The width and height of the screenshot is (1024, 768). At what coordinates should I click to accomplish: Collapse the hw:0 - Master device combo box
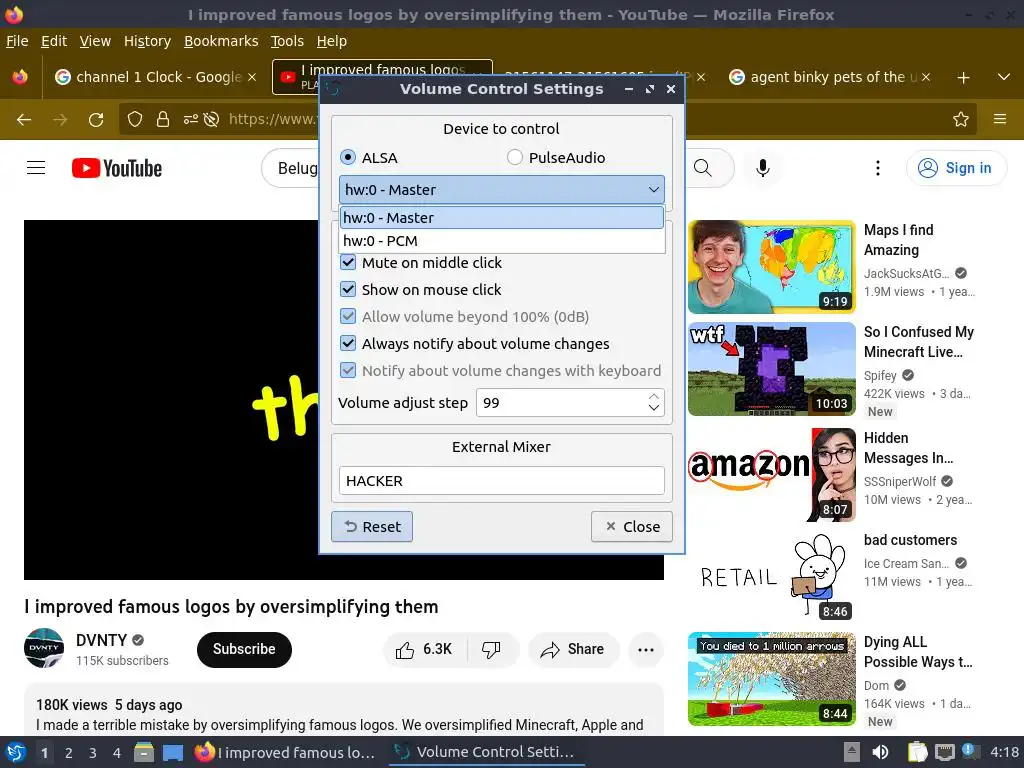point(502,189)
